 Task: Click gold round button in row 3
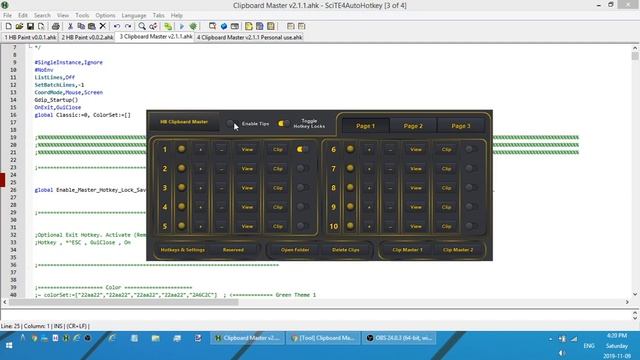click(x=182, y=187)
